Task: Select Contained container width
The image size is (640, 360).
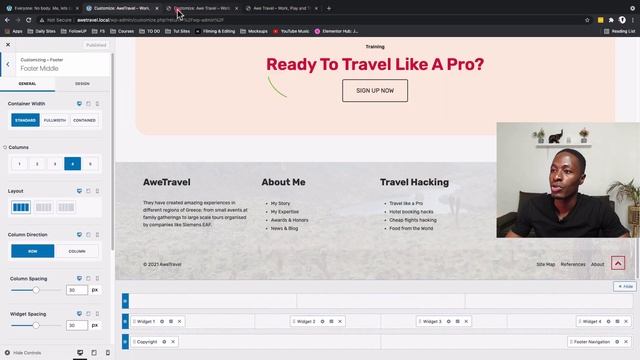Action: [84, 120]
